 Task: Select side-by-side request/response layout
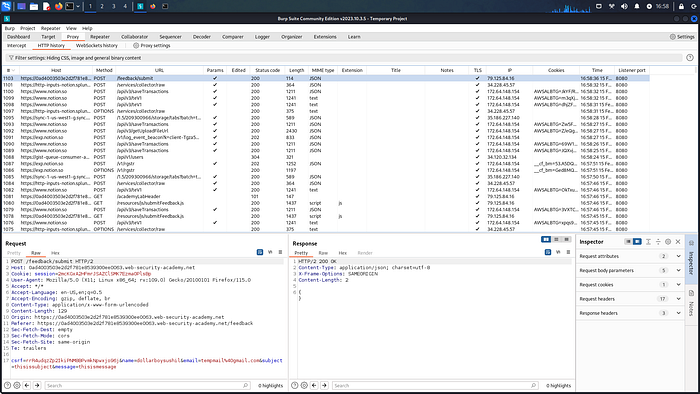pos(546,240)
